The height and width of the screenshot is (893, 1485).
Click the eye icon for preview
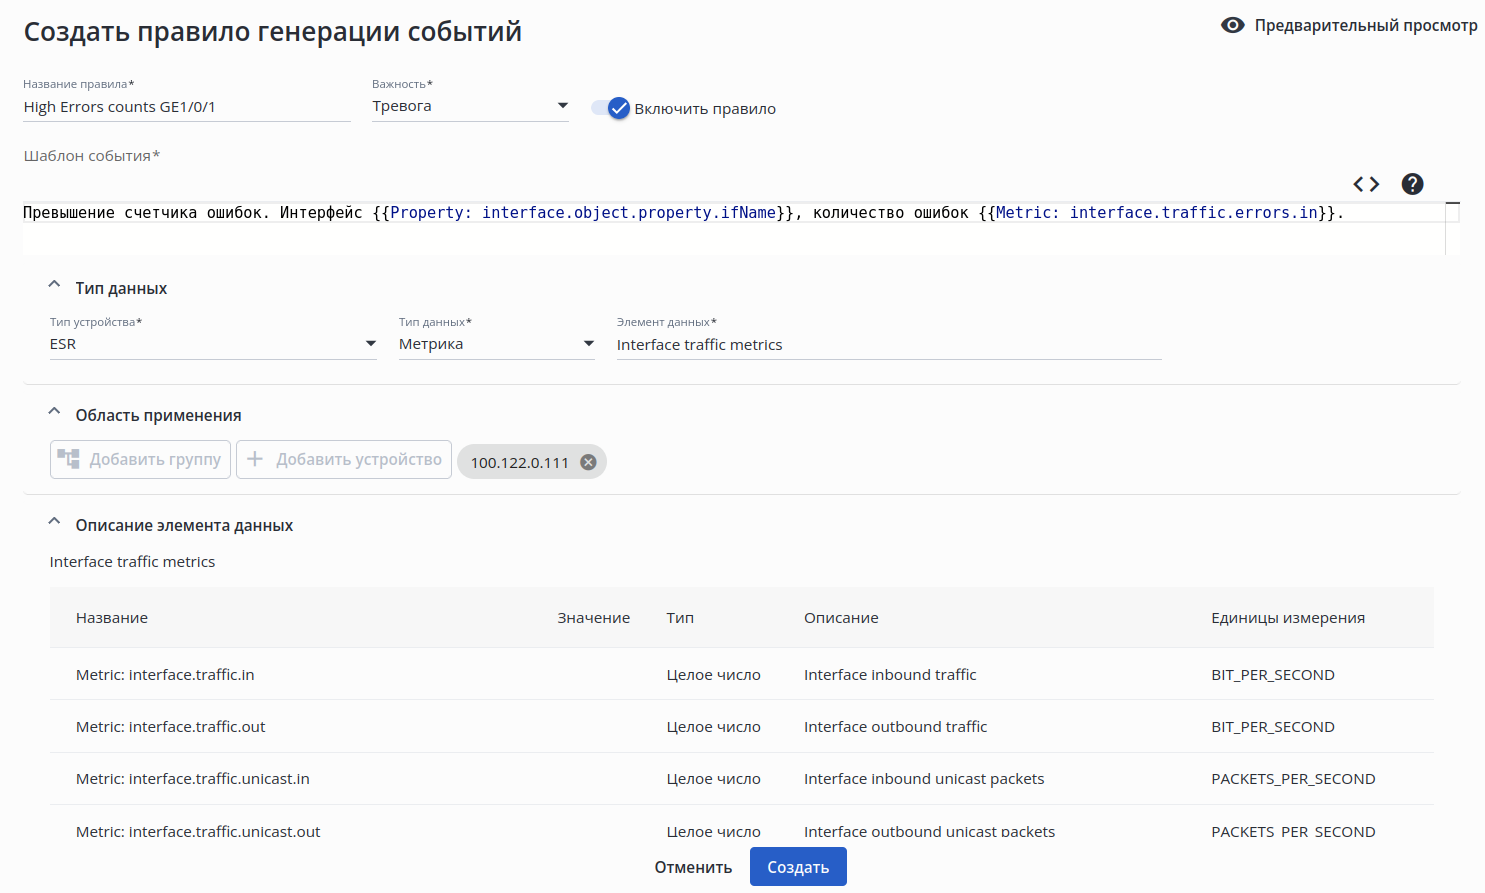point(1232,26)
